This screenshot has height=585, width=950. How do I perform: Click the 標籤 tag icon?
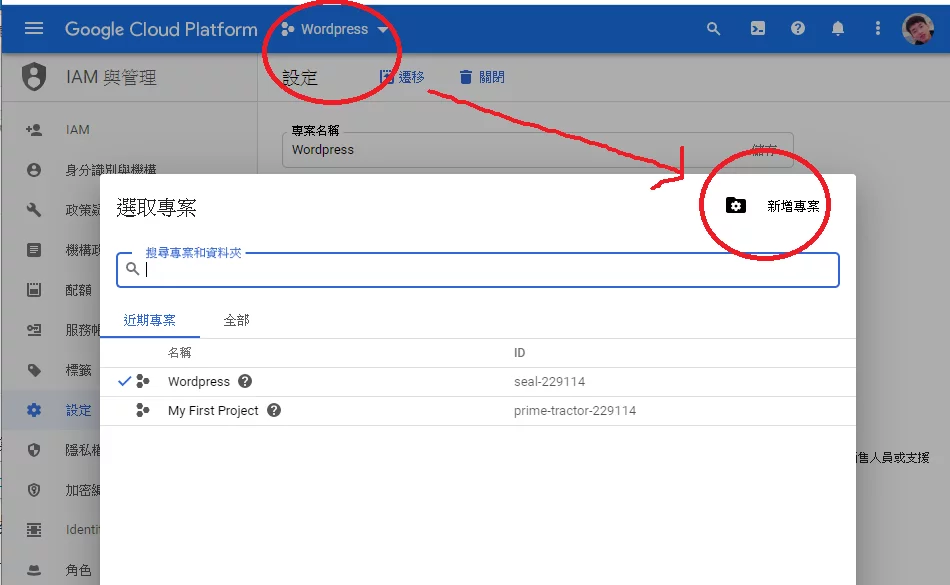pyautogui.click(x=34, y=370)
